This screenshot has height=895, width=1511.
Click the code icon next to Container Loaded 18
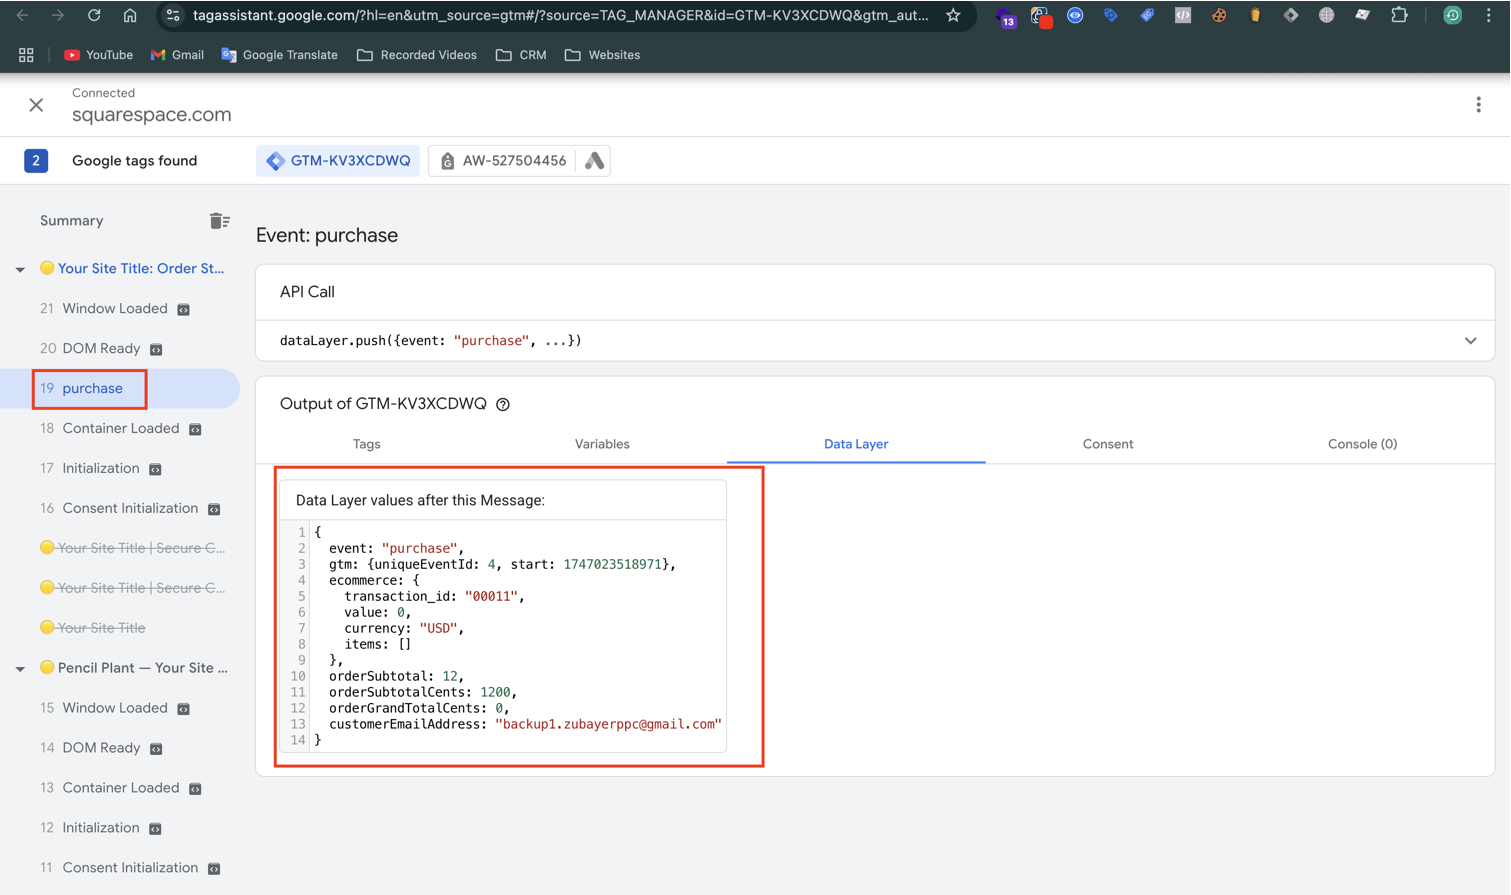click(196, 430)
